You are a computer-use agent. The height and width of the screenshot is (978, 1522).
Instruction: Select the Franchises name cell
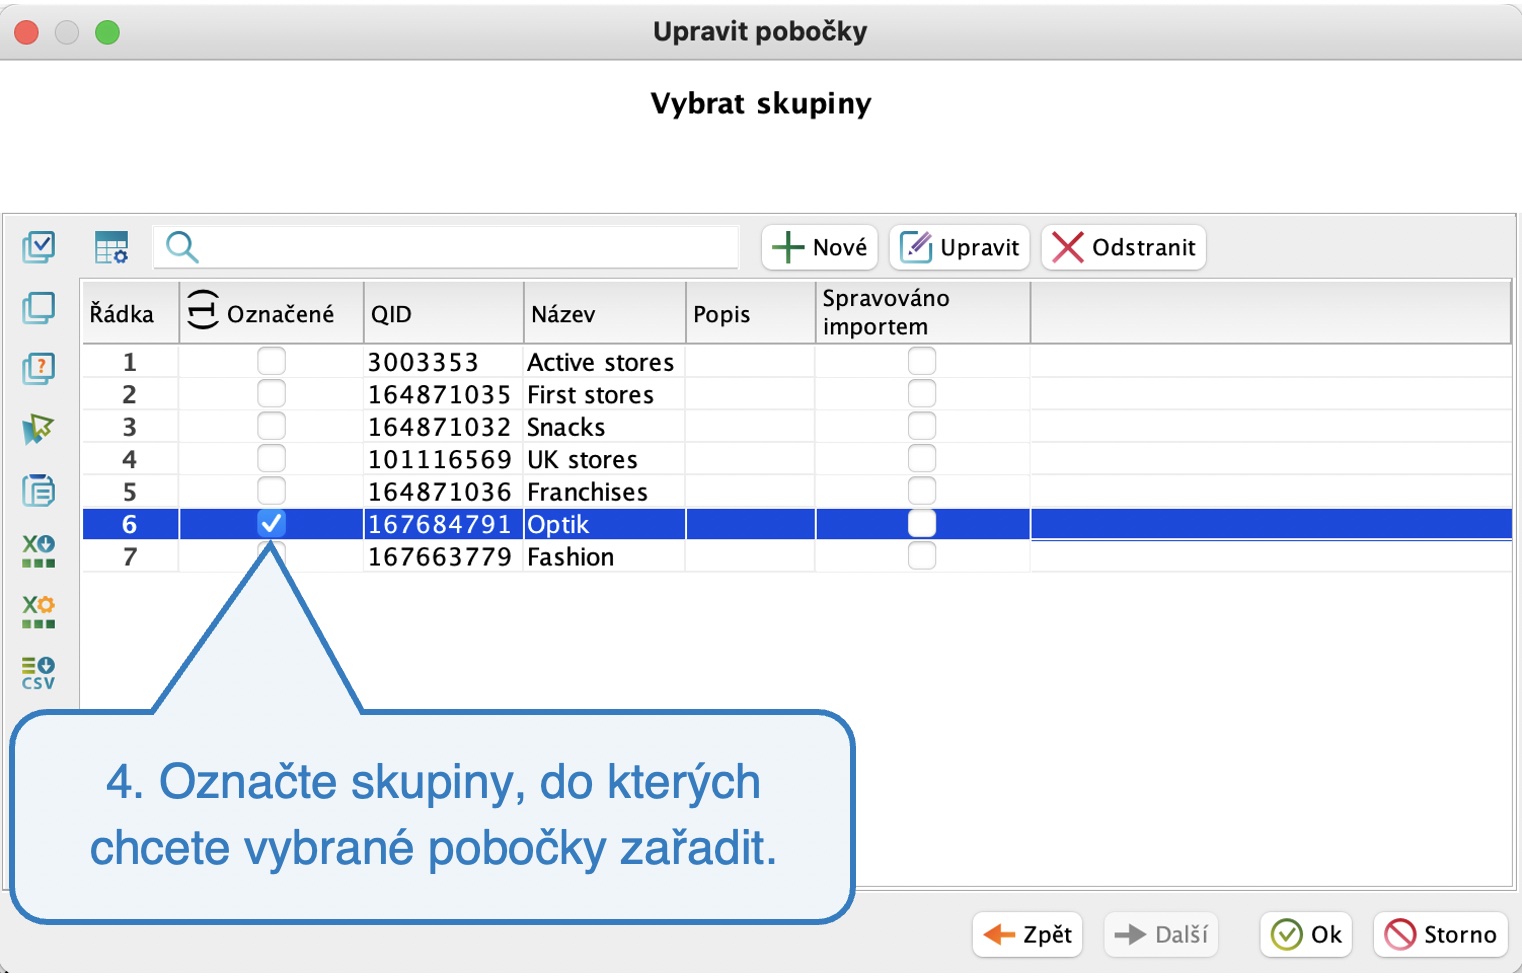point(605,492)
